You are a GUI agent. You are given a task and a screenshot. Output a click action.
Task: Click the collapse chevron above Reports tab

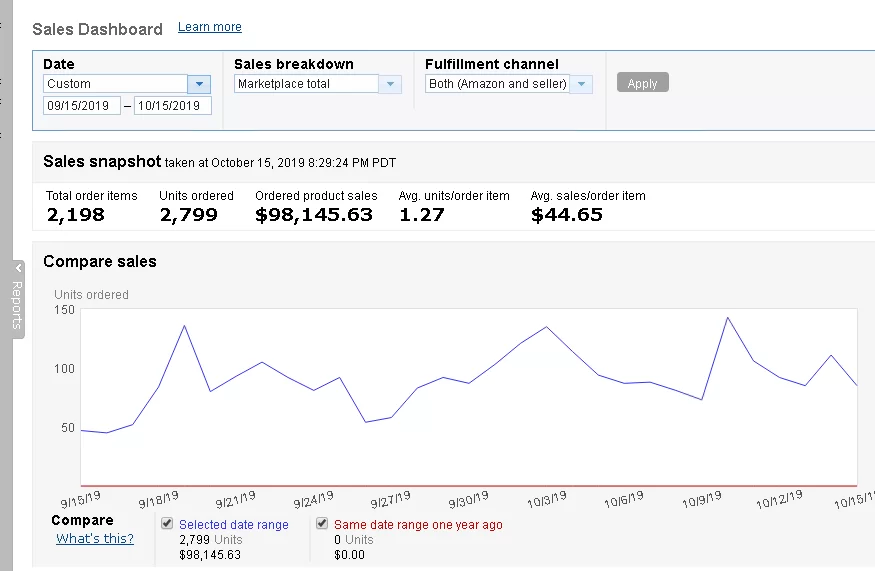tap(18, 268)
